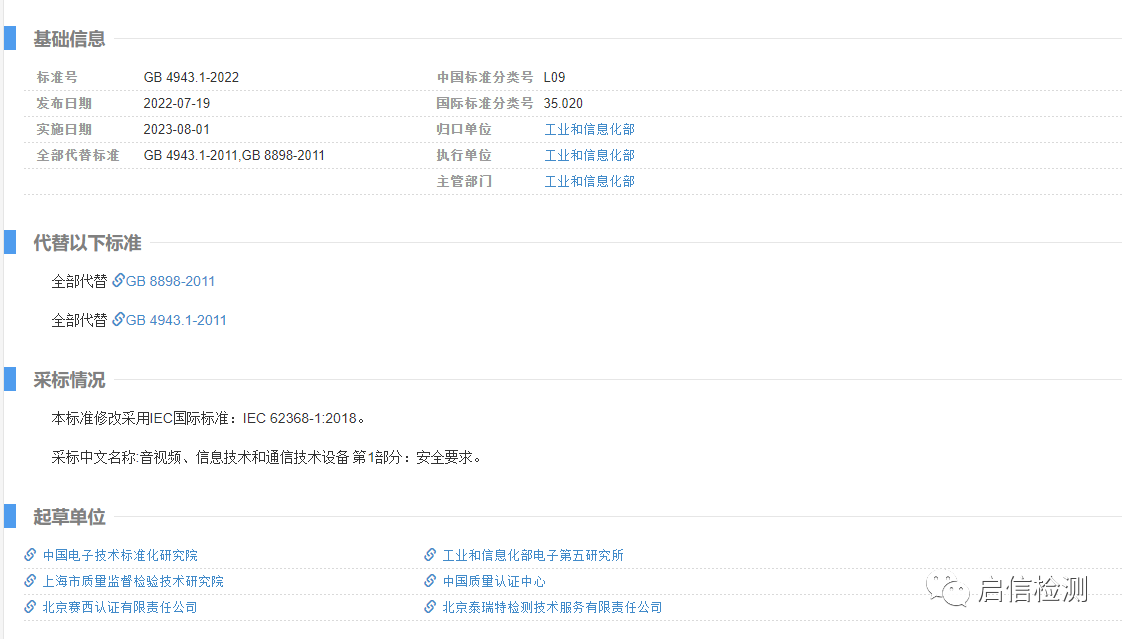Click link icon before 北京赛西认证有限责任公司
This screenshot has width=1125, height=639.
click(30, 607)
